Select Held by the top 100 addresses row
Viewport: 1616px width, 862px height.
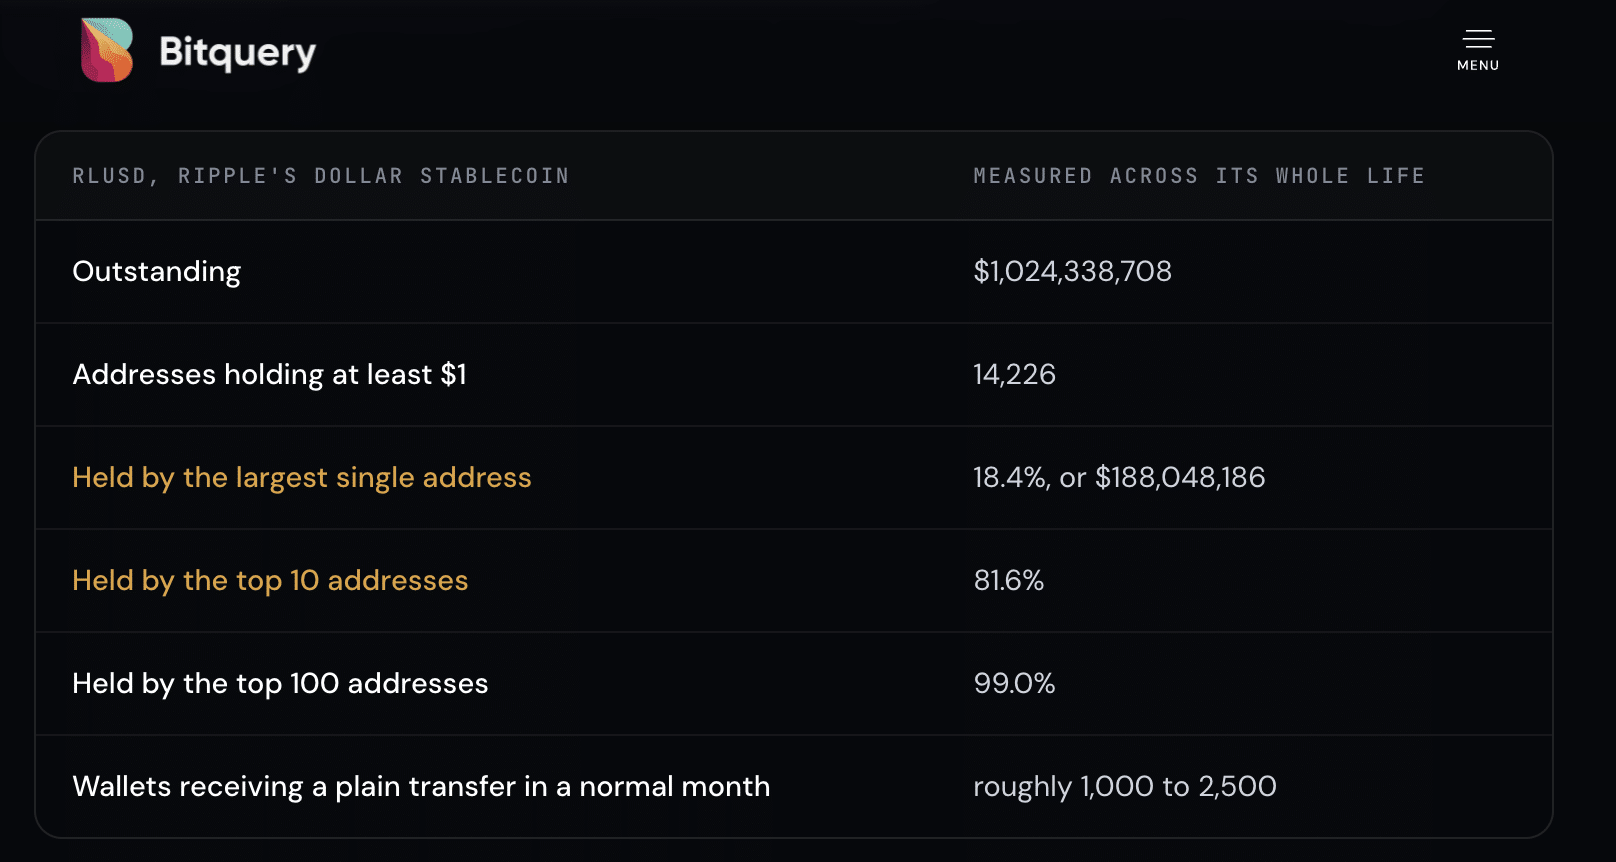(x=794, y=683)
